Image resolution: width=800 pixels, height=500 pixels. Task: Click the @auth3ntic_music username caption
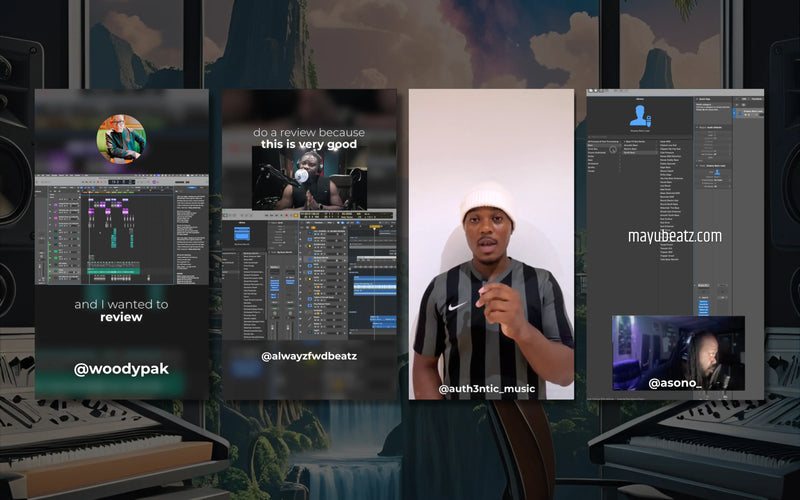[486, 388]
